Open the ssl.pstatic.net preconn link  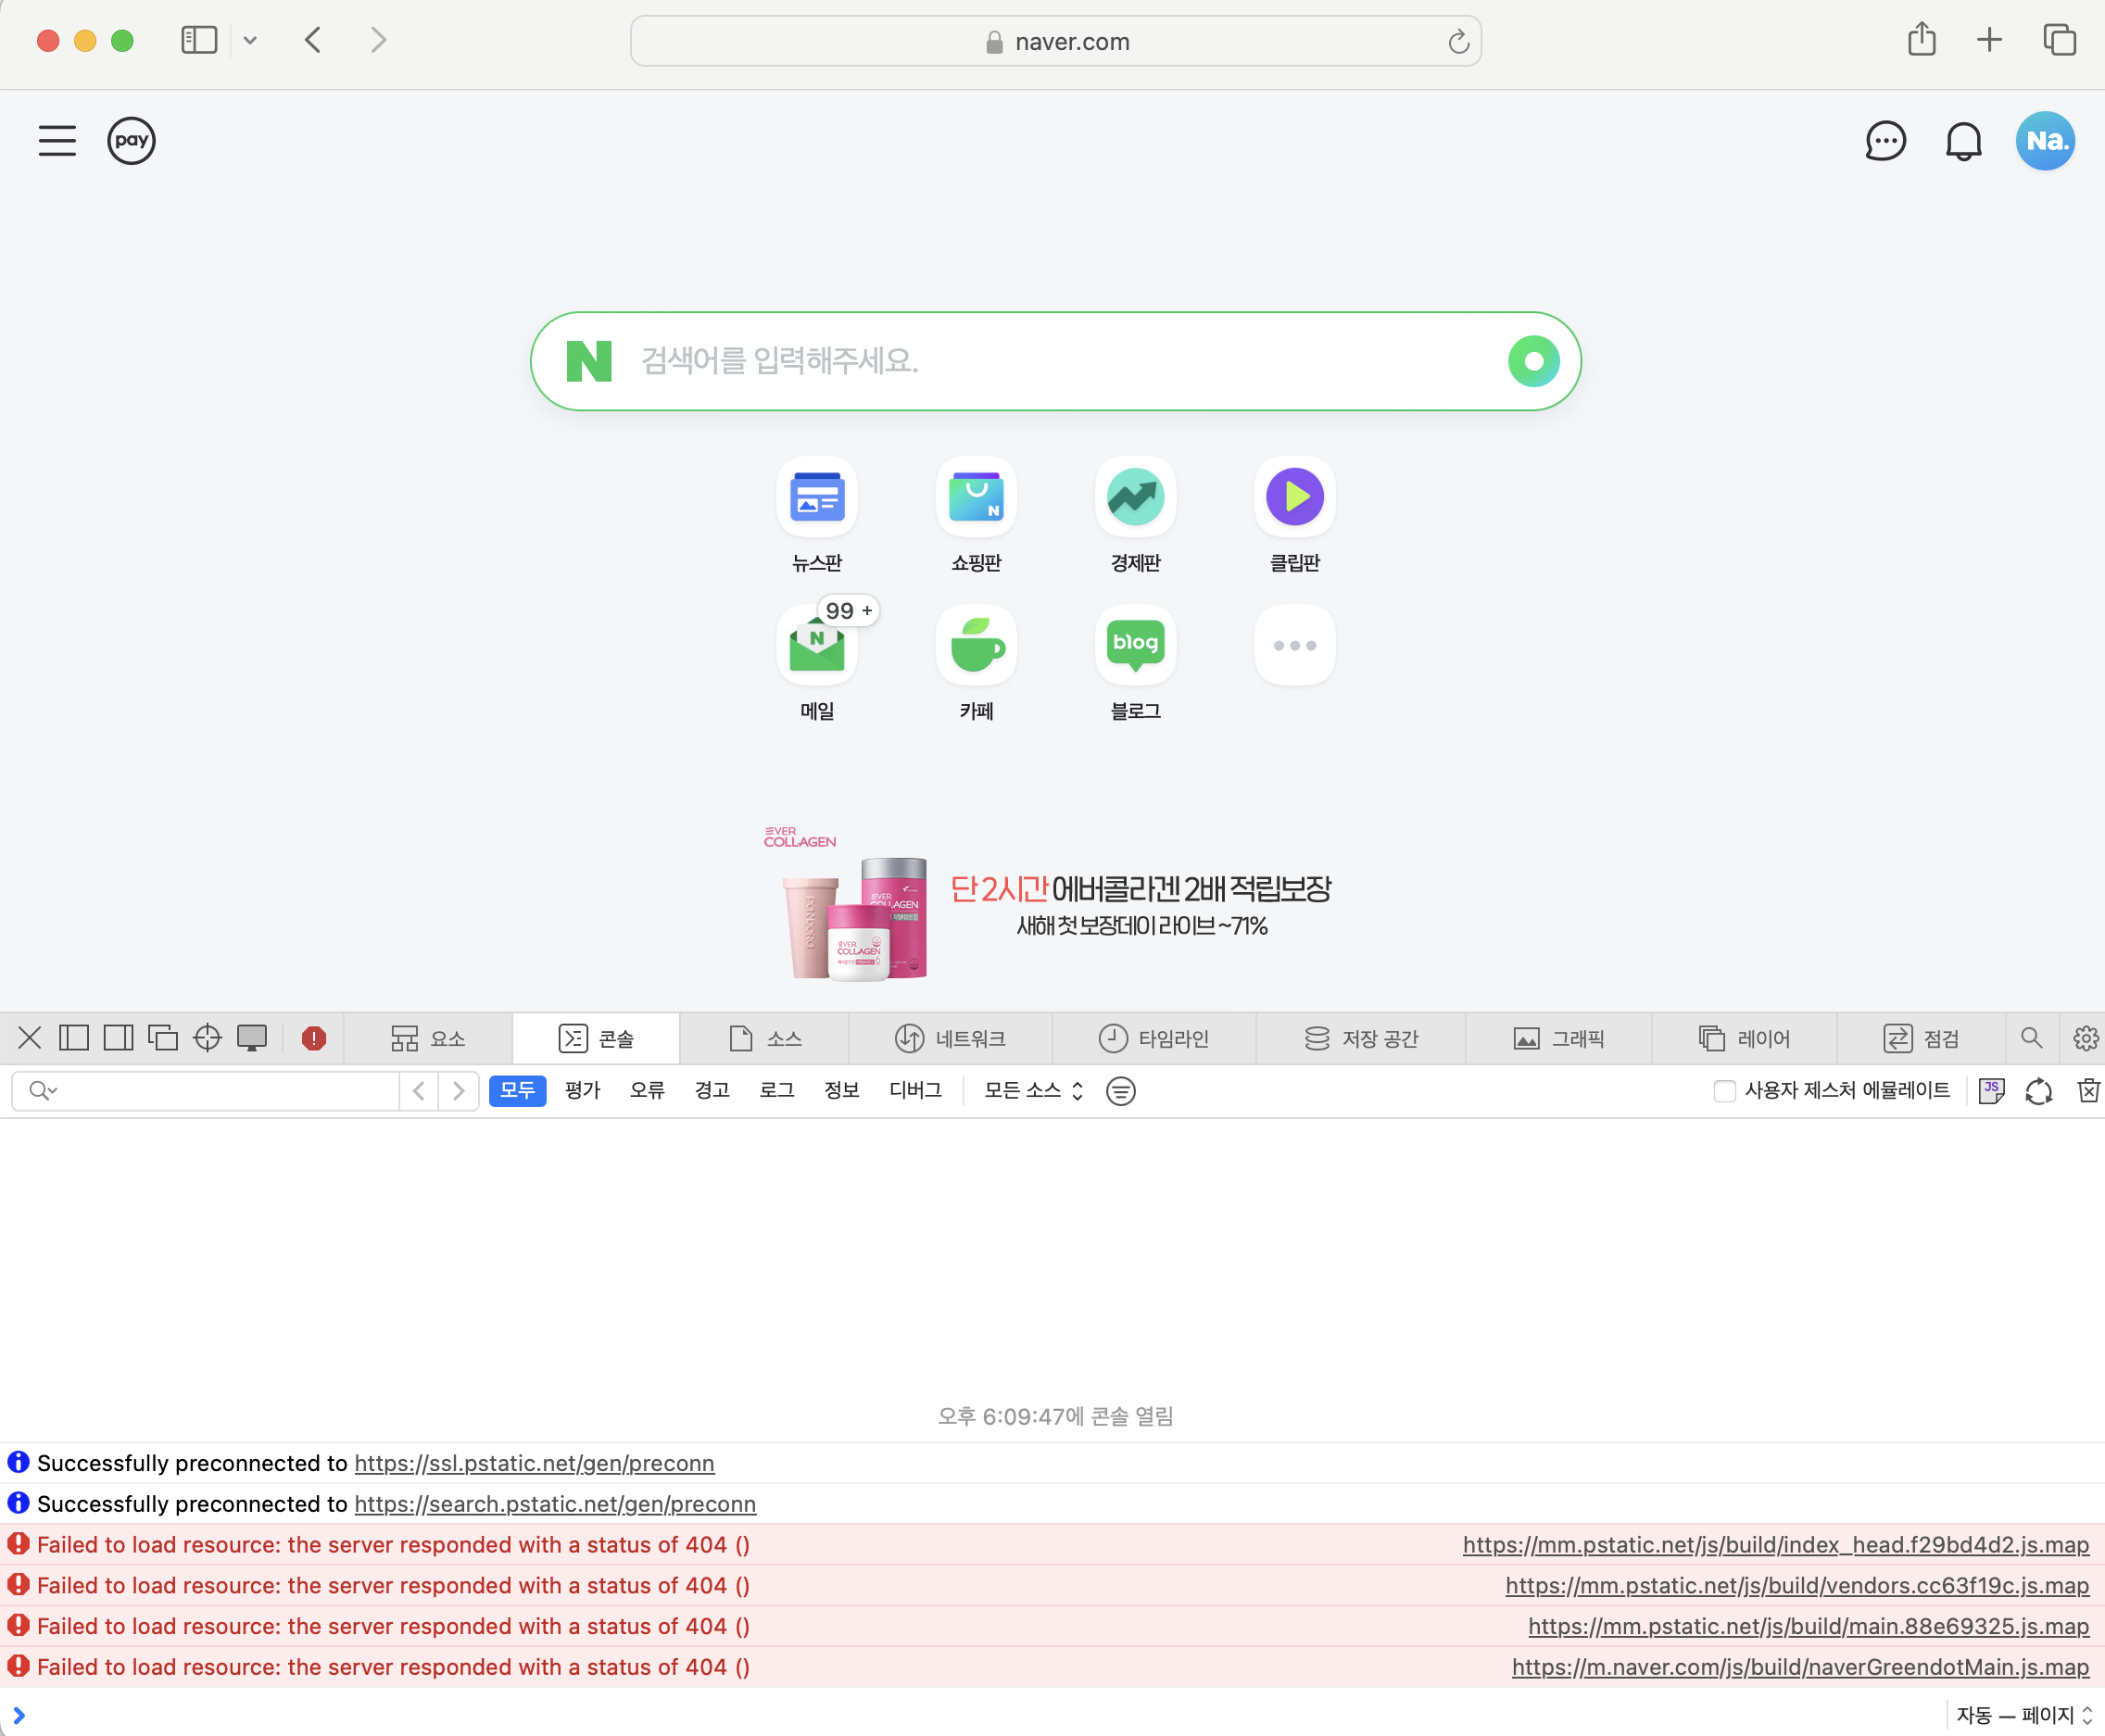(x=534, y=1463)
